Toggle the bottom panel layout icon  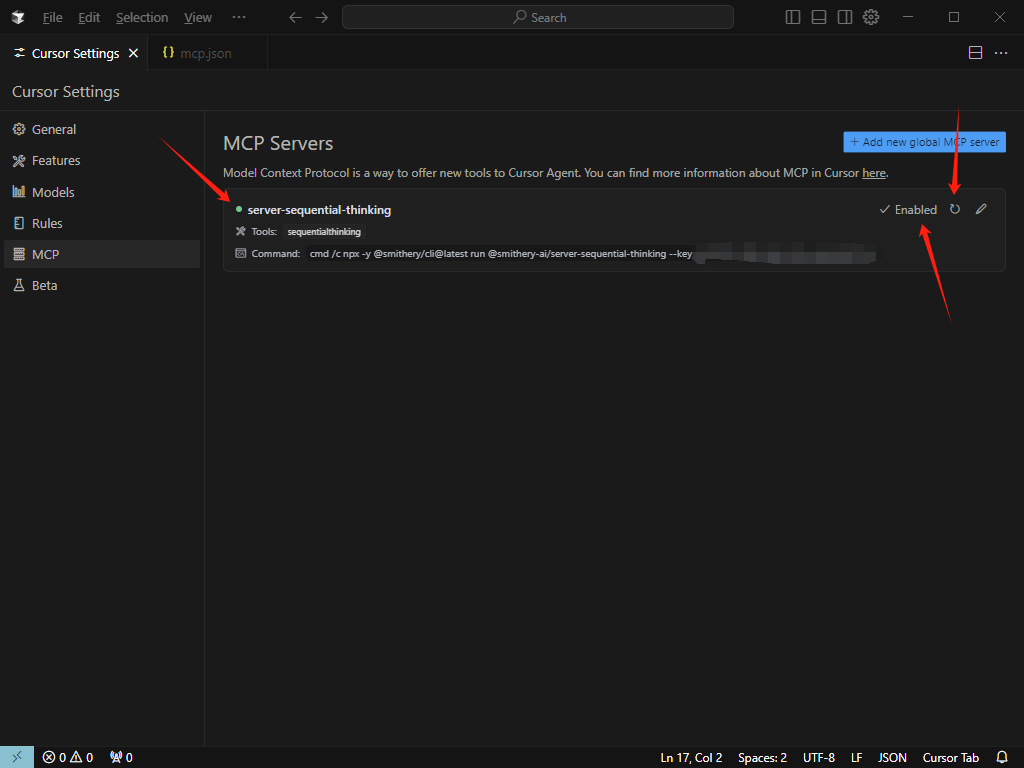819,18
